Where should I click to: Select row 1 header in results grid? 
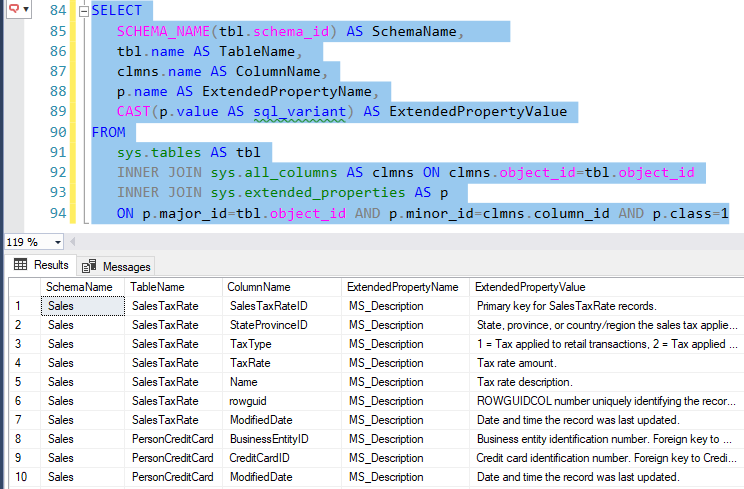(25, 306)
